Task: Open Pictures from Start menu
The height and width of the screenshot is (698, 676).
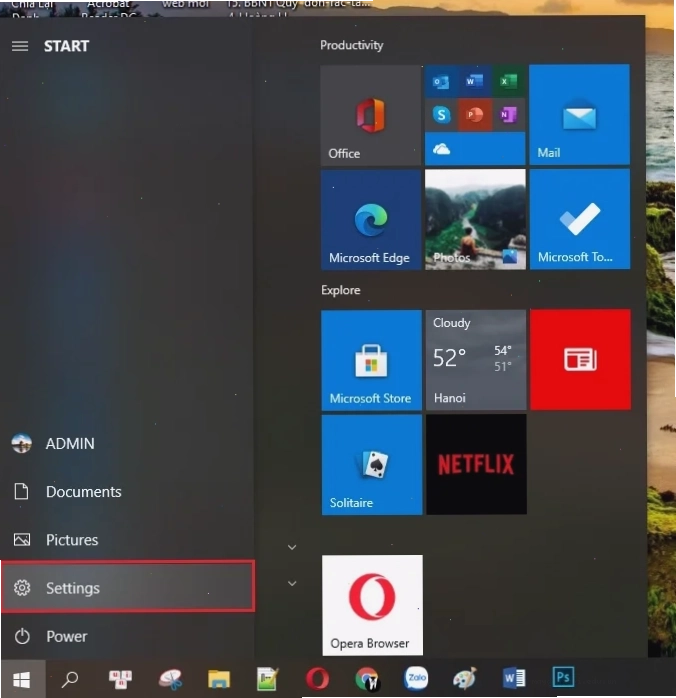Action: point(127,540)
